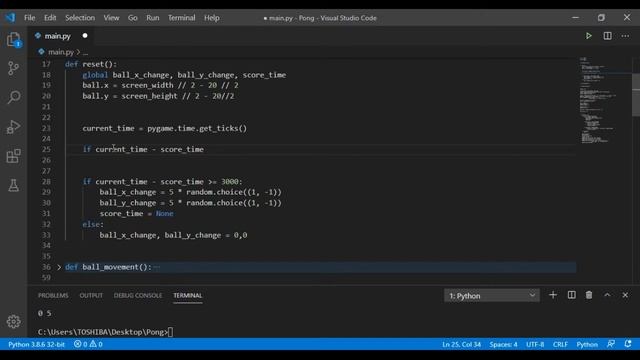Viewport: 640px width, 360px height.
Task: Open the Explorer view in activity bar
Action: point(13,40)
